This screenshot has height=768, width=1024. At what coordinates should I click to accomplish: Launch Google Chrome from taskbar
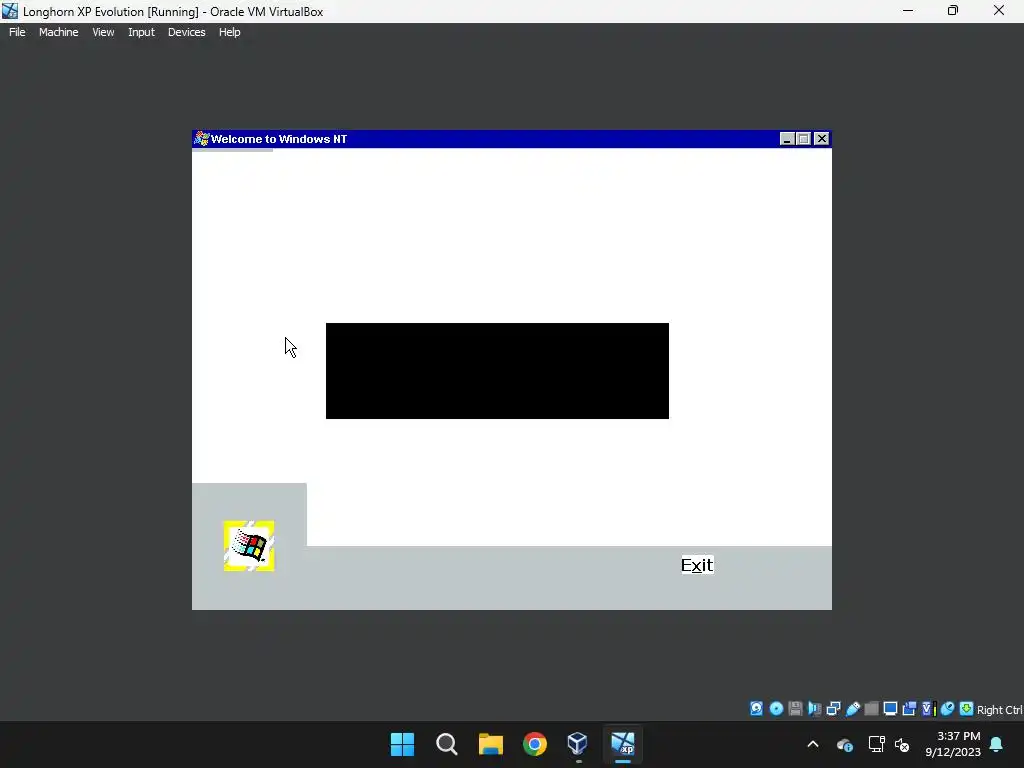[x=535, y=744]
